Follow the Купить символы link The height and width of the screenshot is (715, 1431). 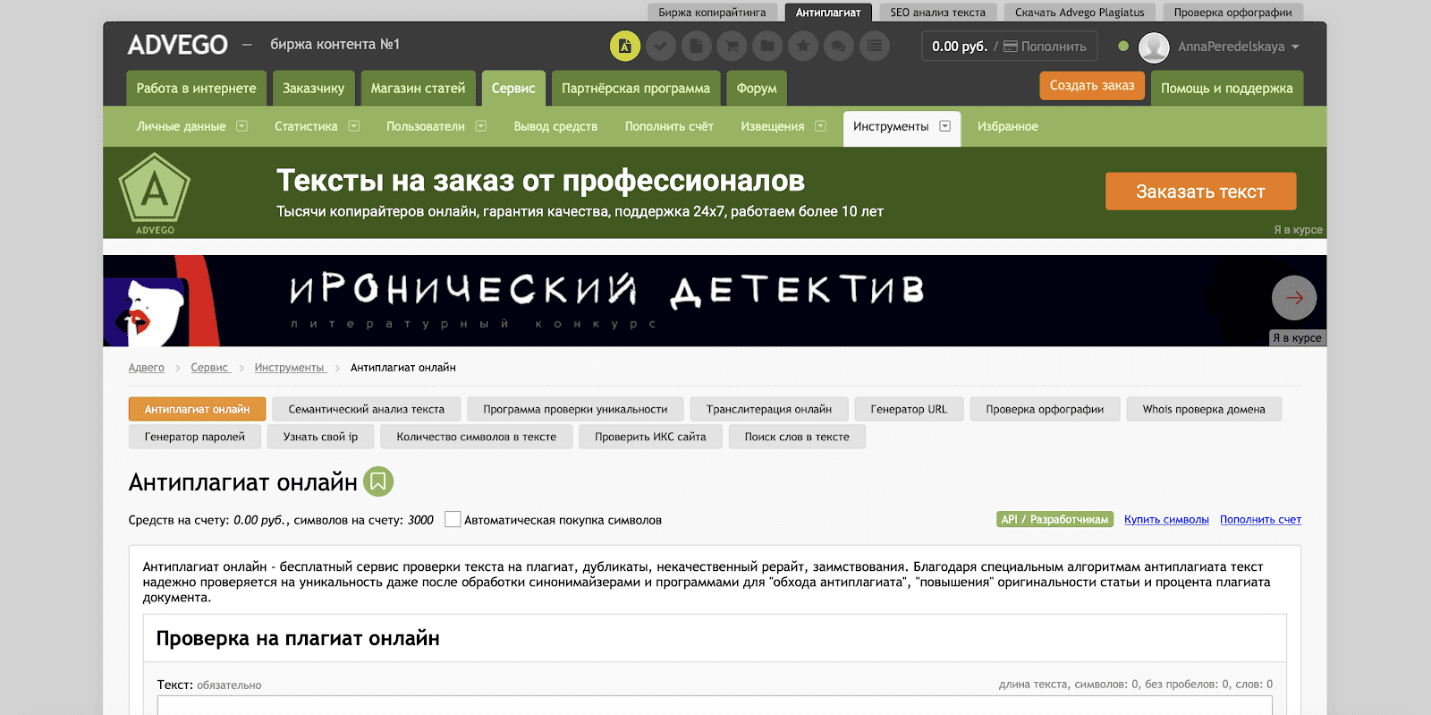point(1166,520)
